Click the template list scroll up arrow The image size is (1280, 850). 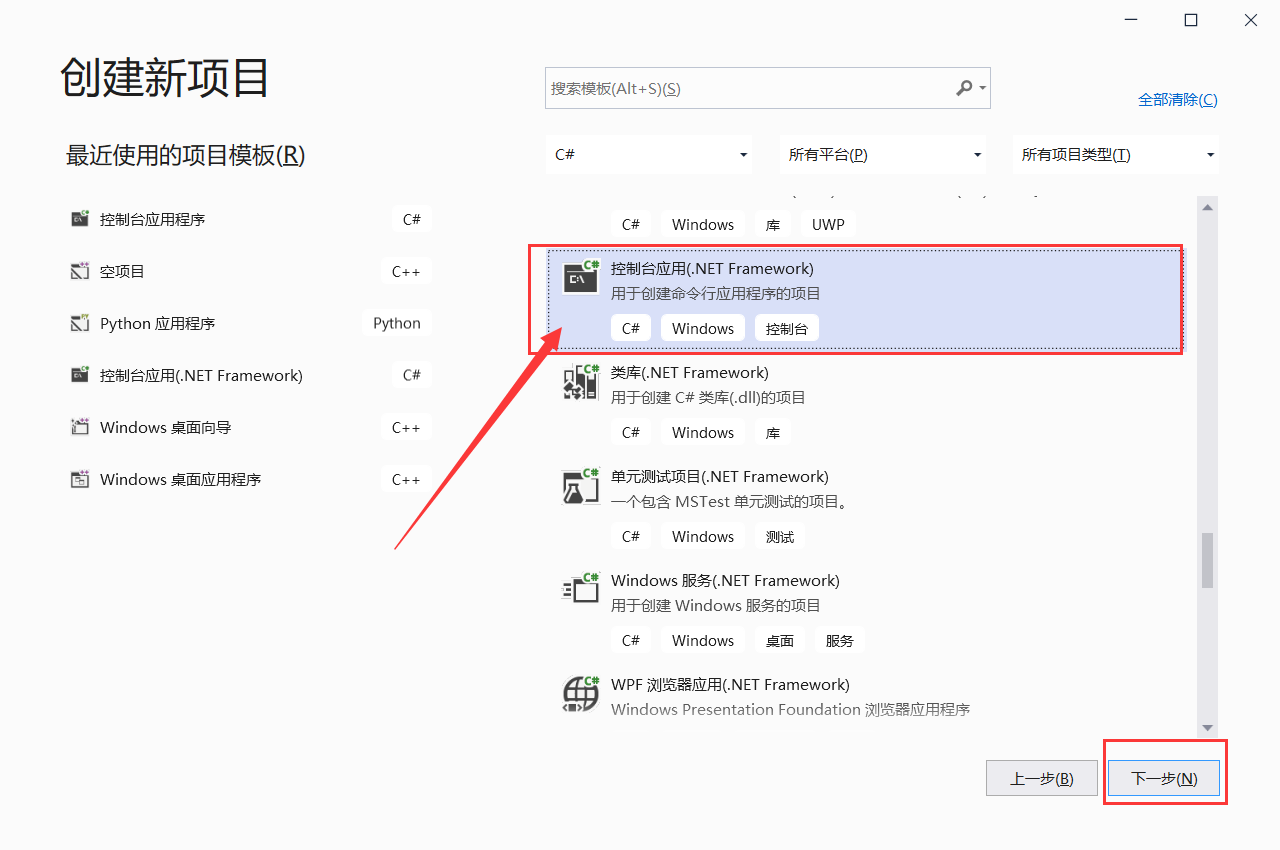pyautogui.click(x=1208, y=207)
